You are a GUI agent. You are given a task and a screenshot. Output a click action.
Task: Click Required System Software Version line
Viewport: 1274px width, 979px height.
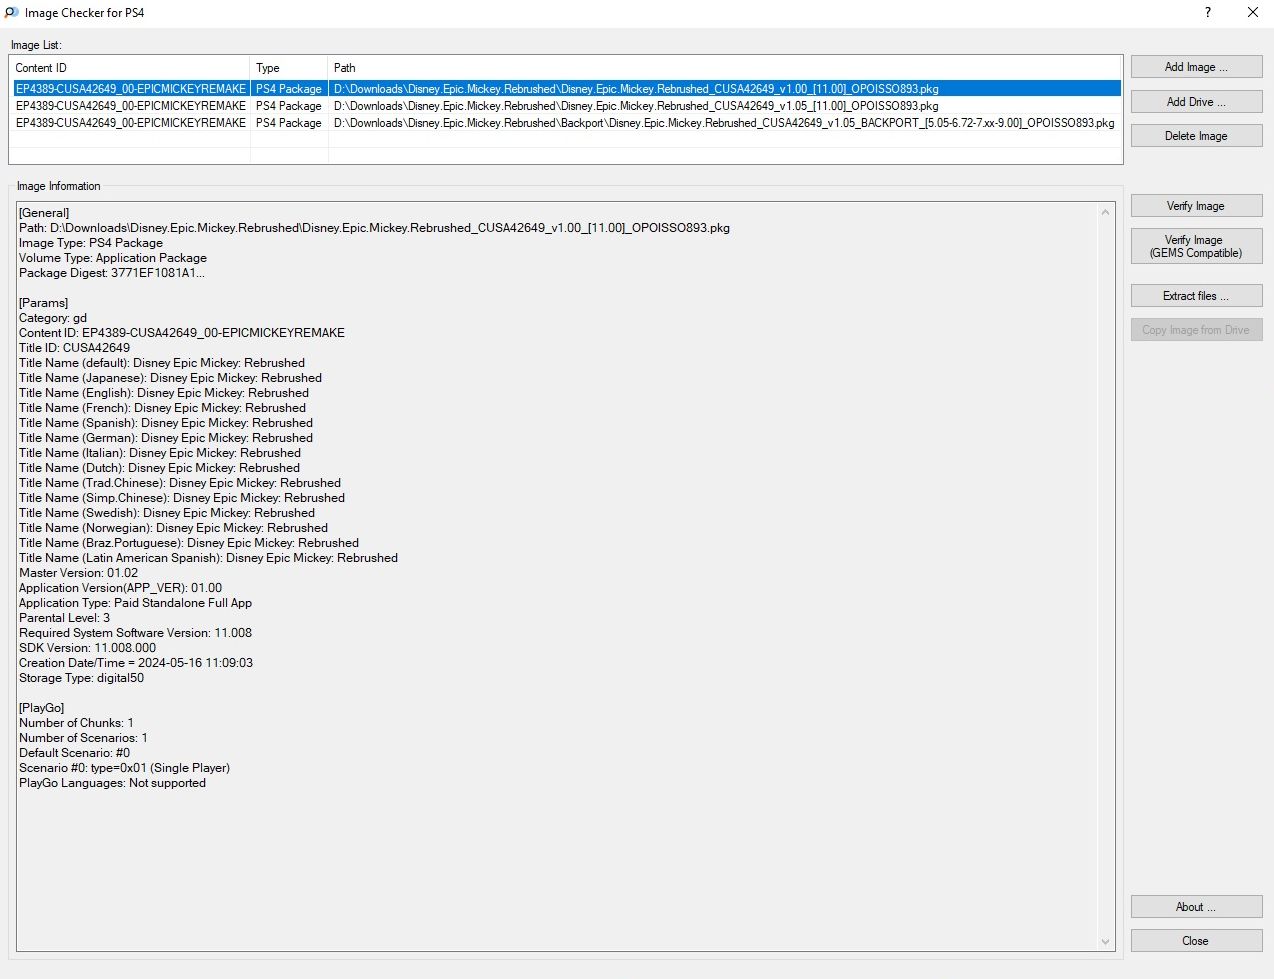136,633
